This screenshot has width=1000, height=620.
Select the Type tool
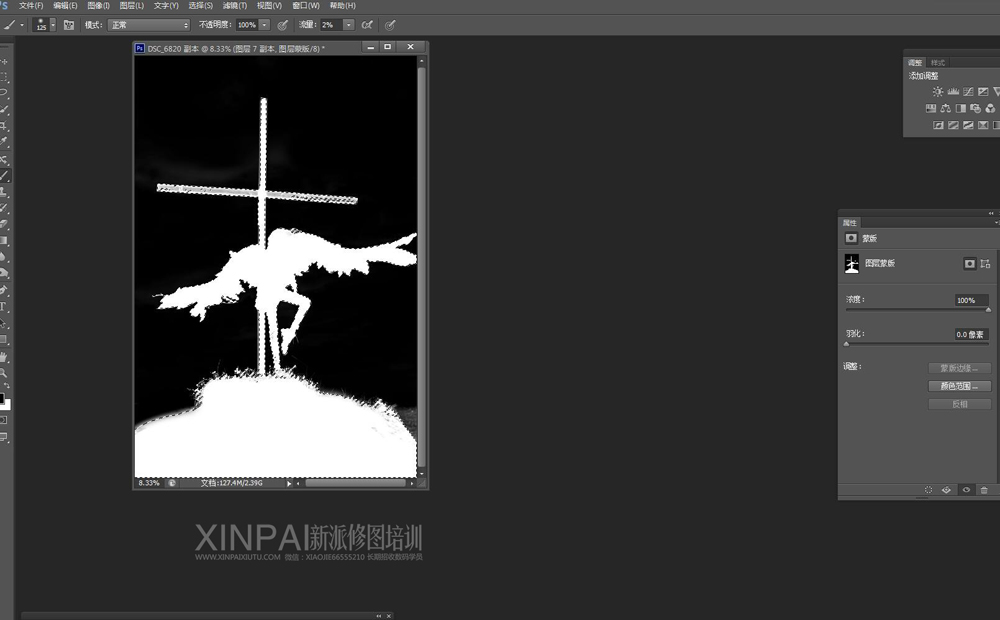[x=4, y=307]
